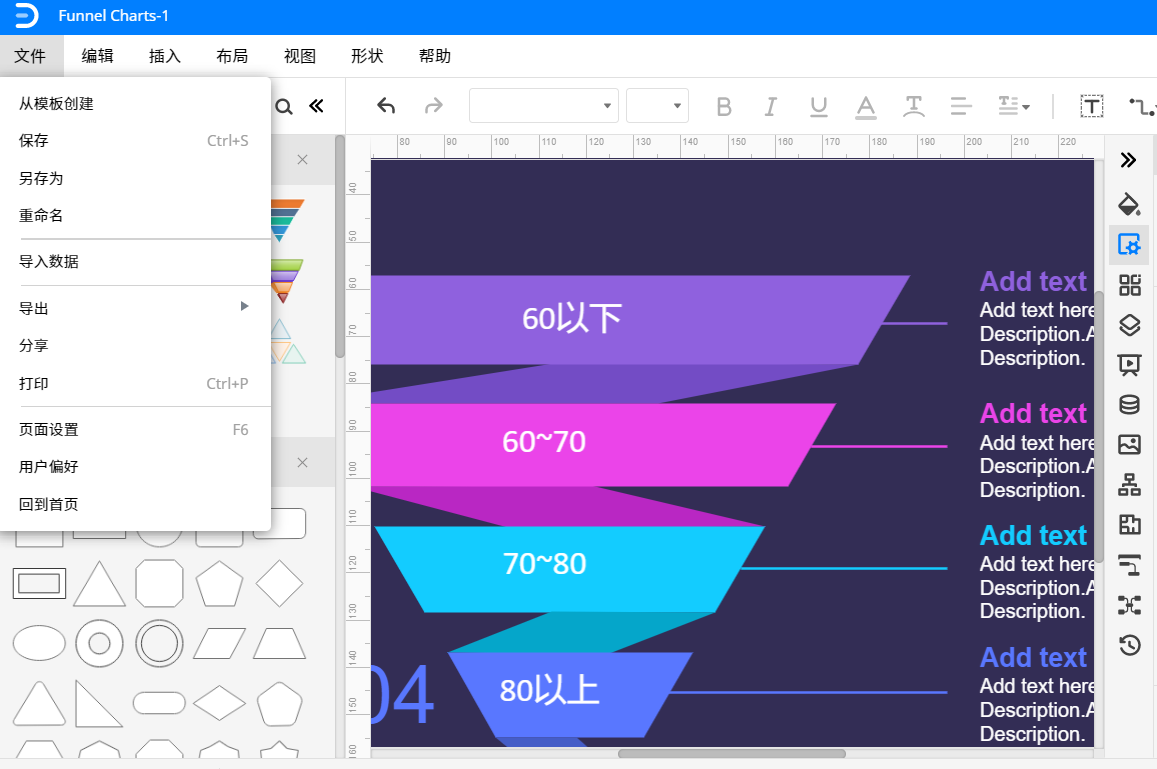Open the line spacing dropdown

click(x=1014, y=106)
